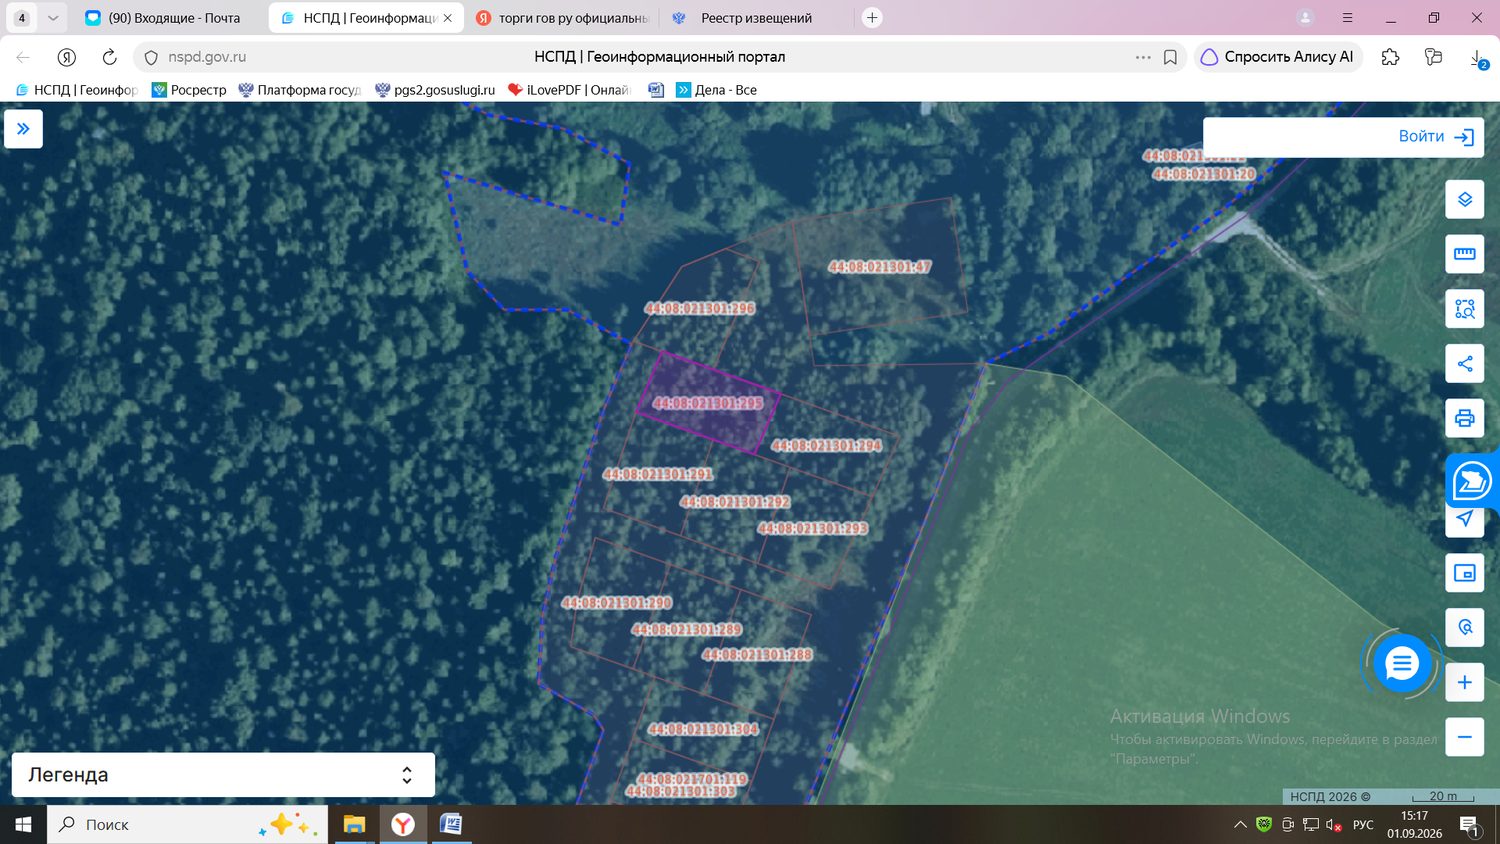
Task: Zoom out of the map
Action: 1464,737
